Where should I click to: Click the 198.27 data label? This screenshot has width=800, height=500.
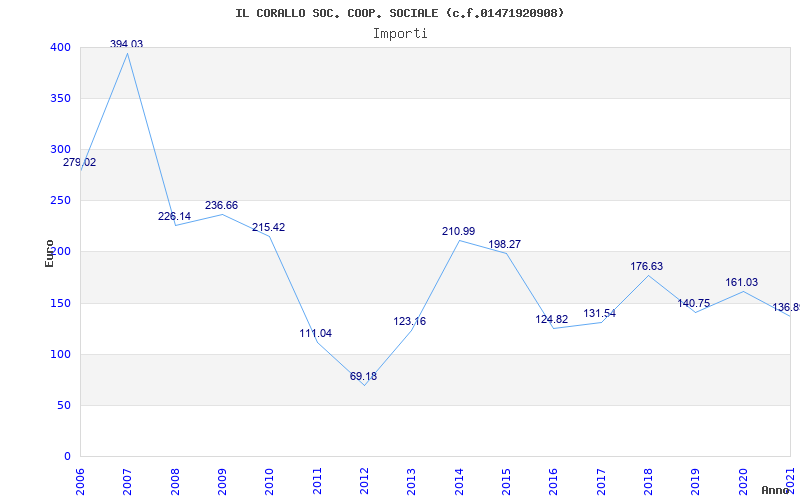point(505,244)
